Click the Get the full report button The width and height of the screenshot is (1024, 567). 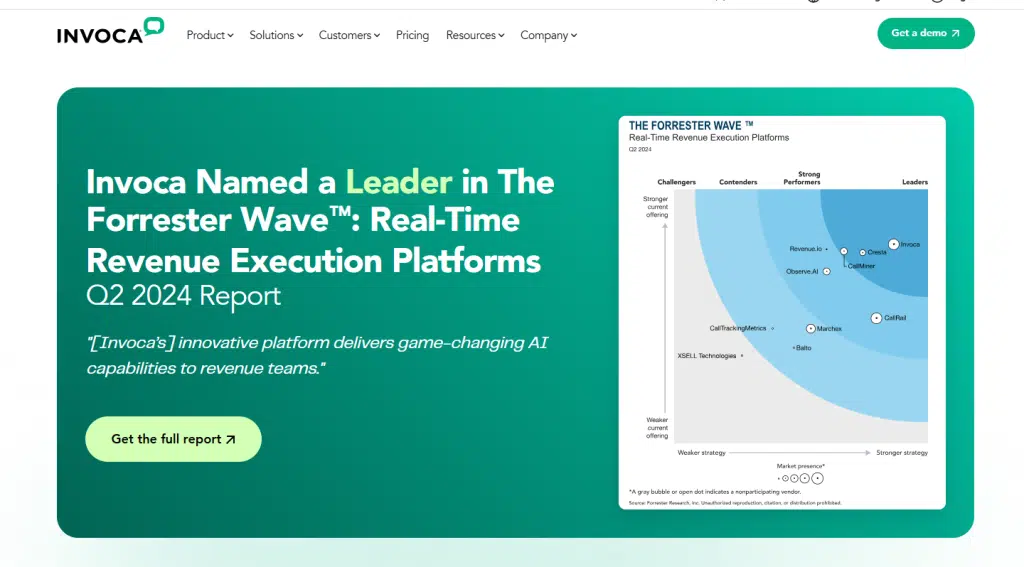tap(173, 439)
